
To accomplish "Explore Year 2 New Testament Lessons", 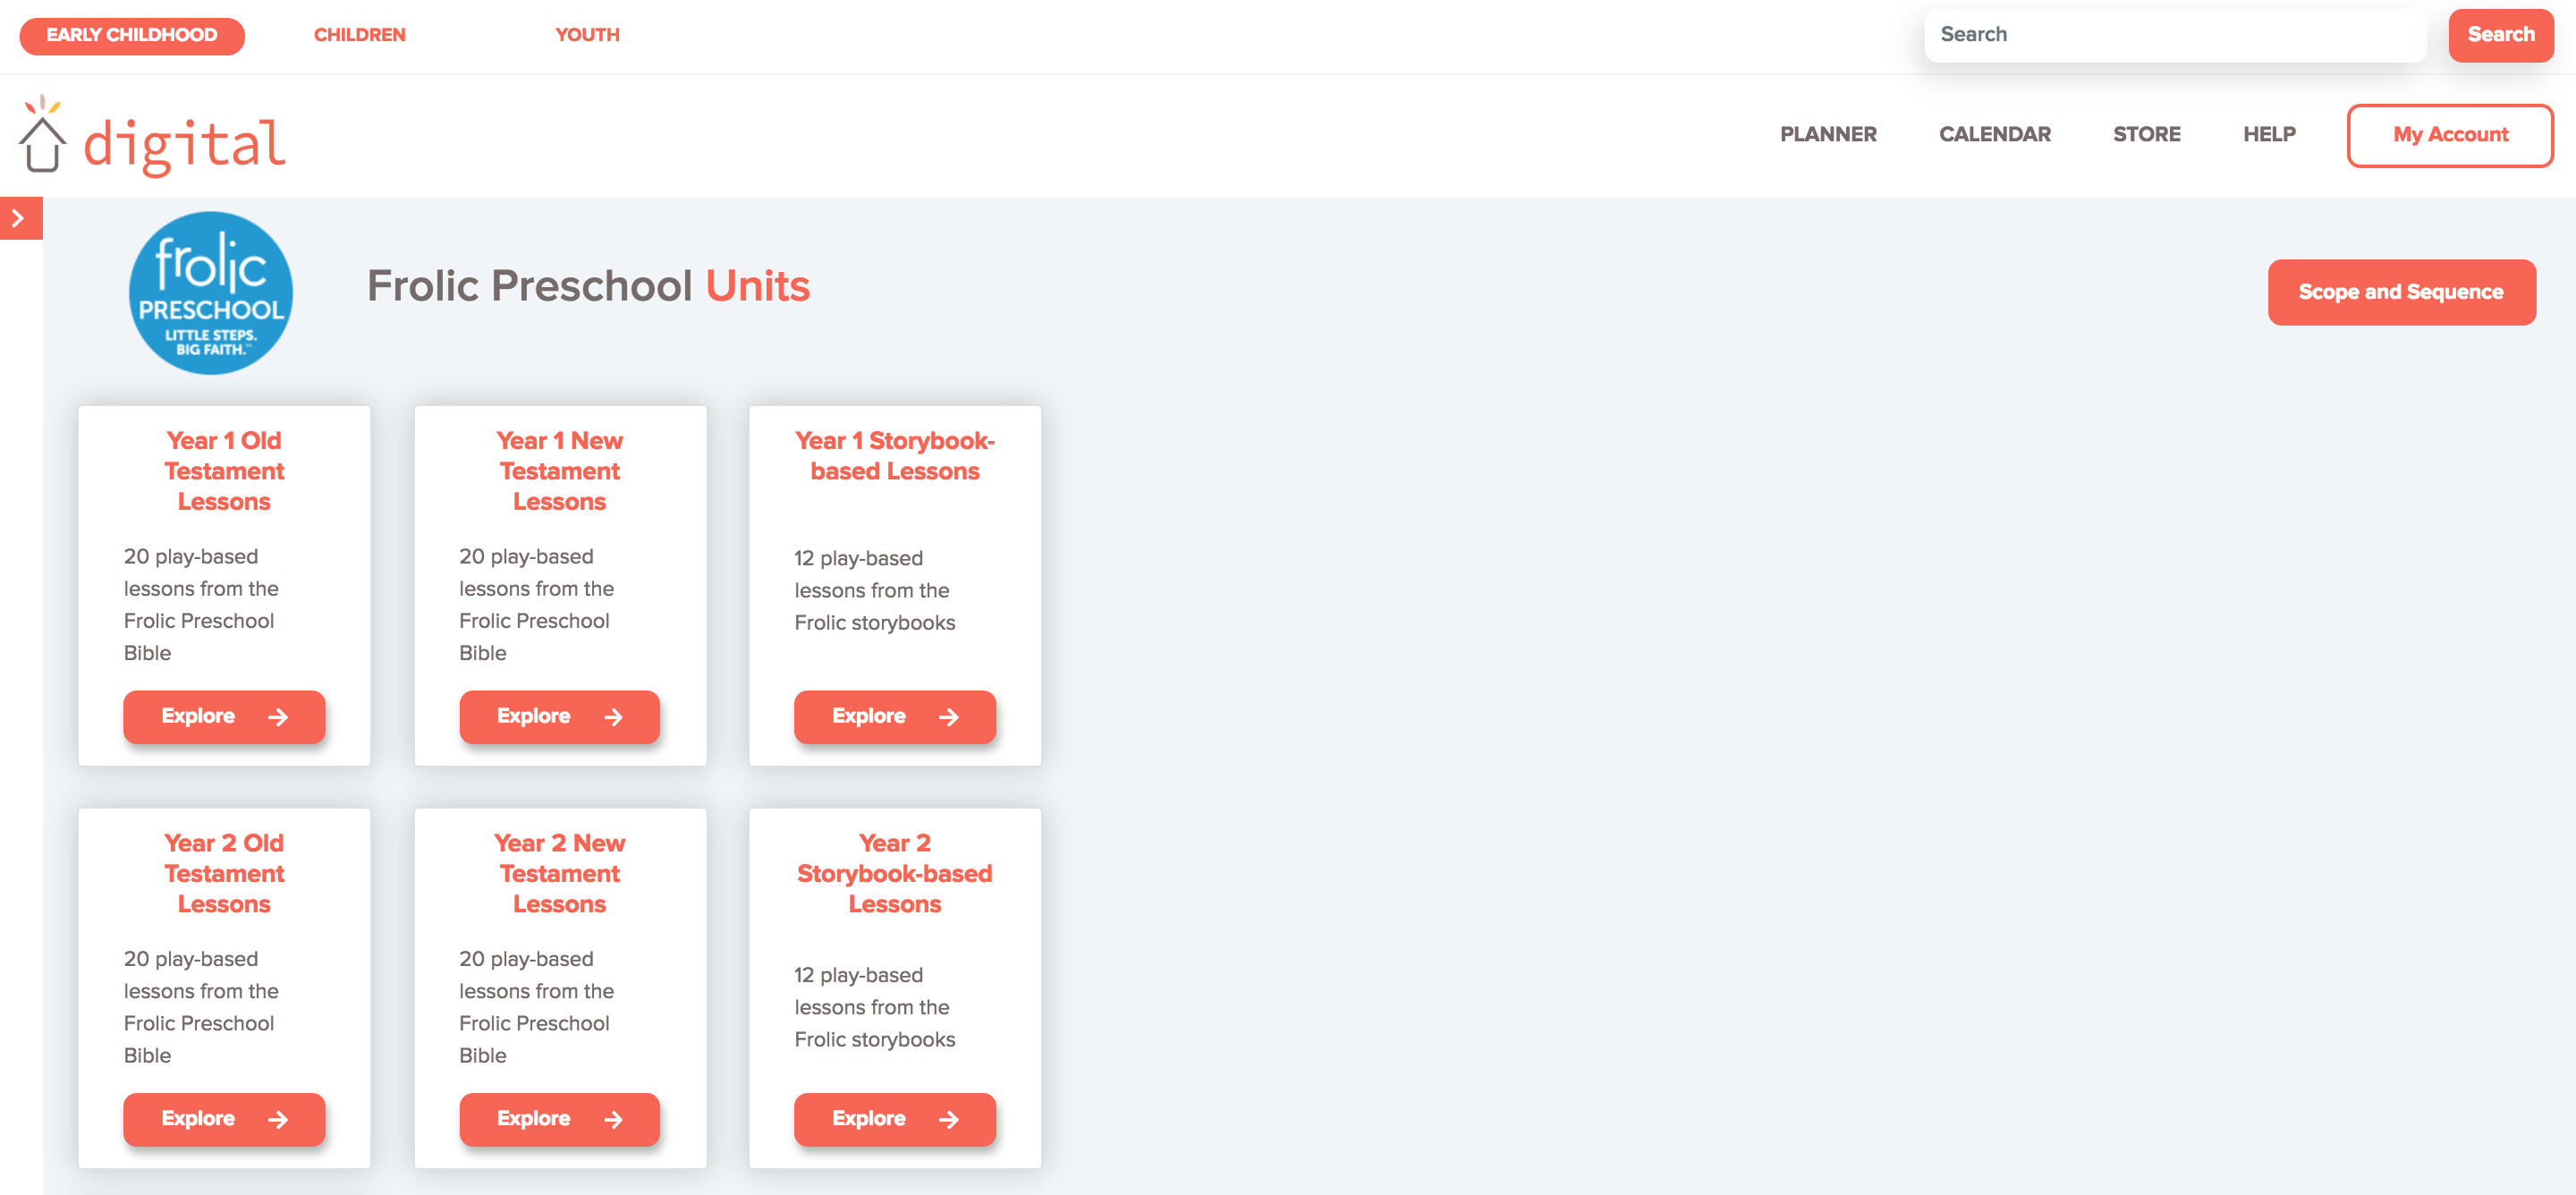I will point(559,1119).
